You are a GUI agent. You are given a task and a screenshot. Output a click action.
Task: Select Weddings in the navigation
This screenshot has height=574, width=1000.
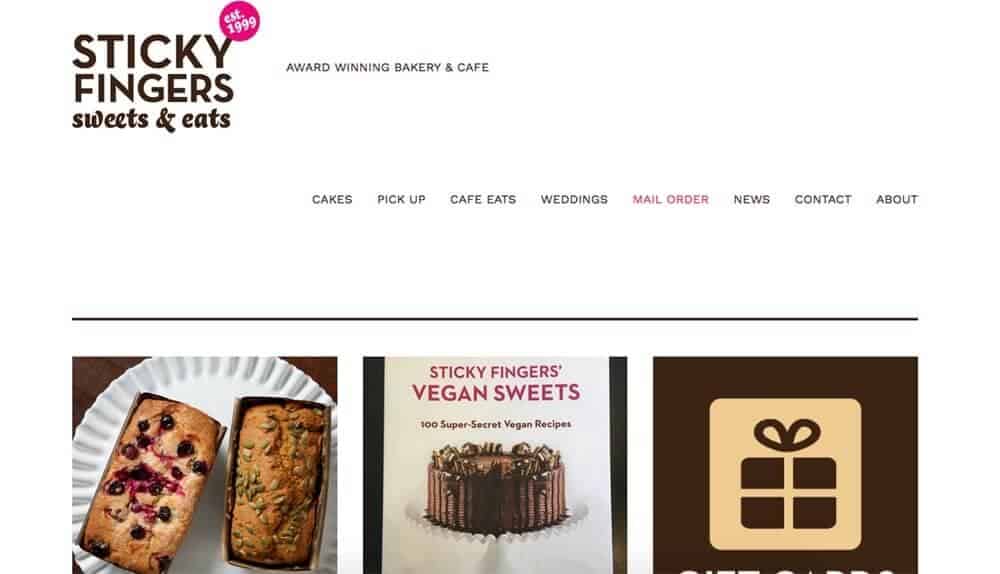[574, 200]
